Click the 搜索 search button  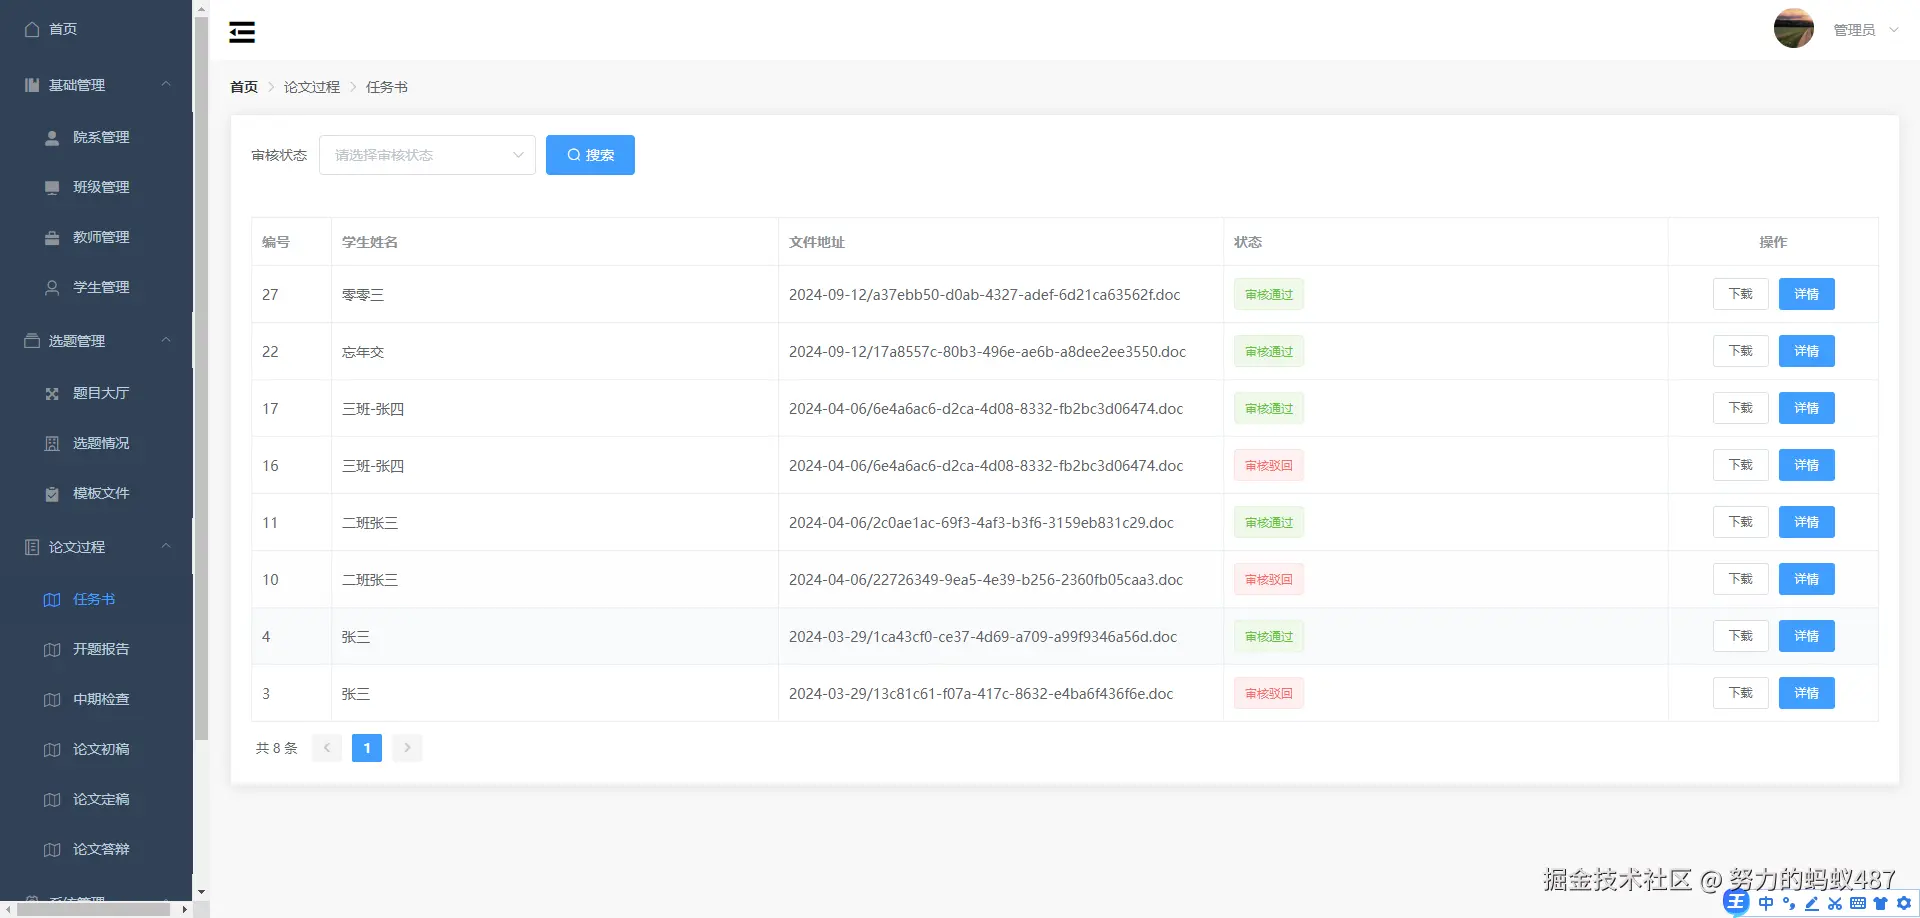[590, 155]
